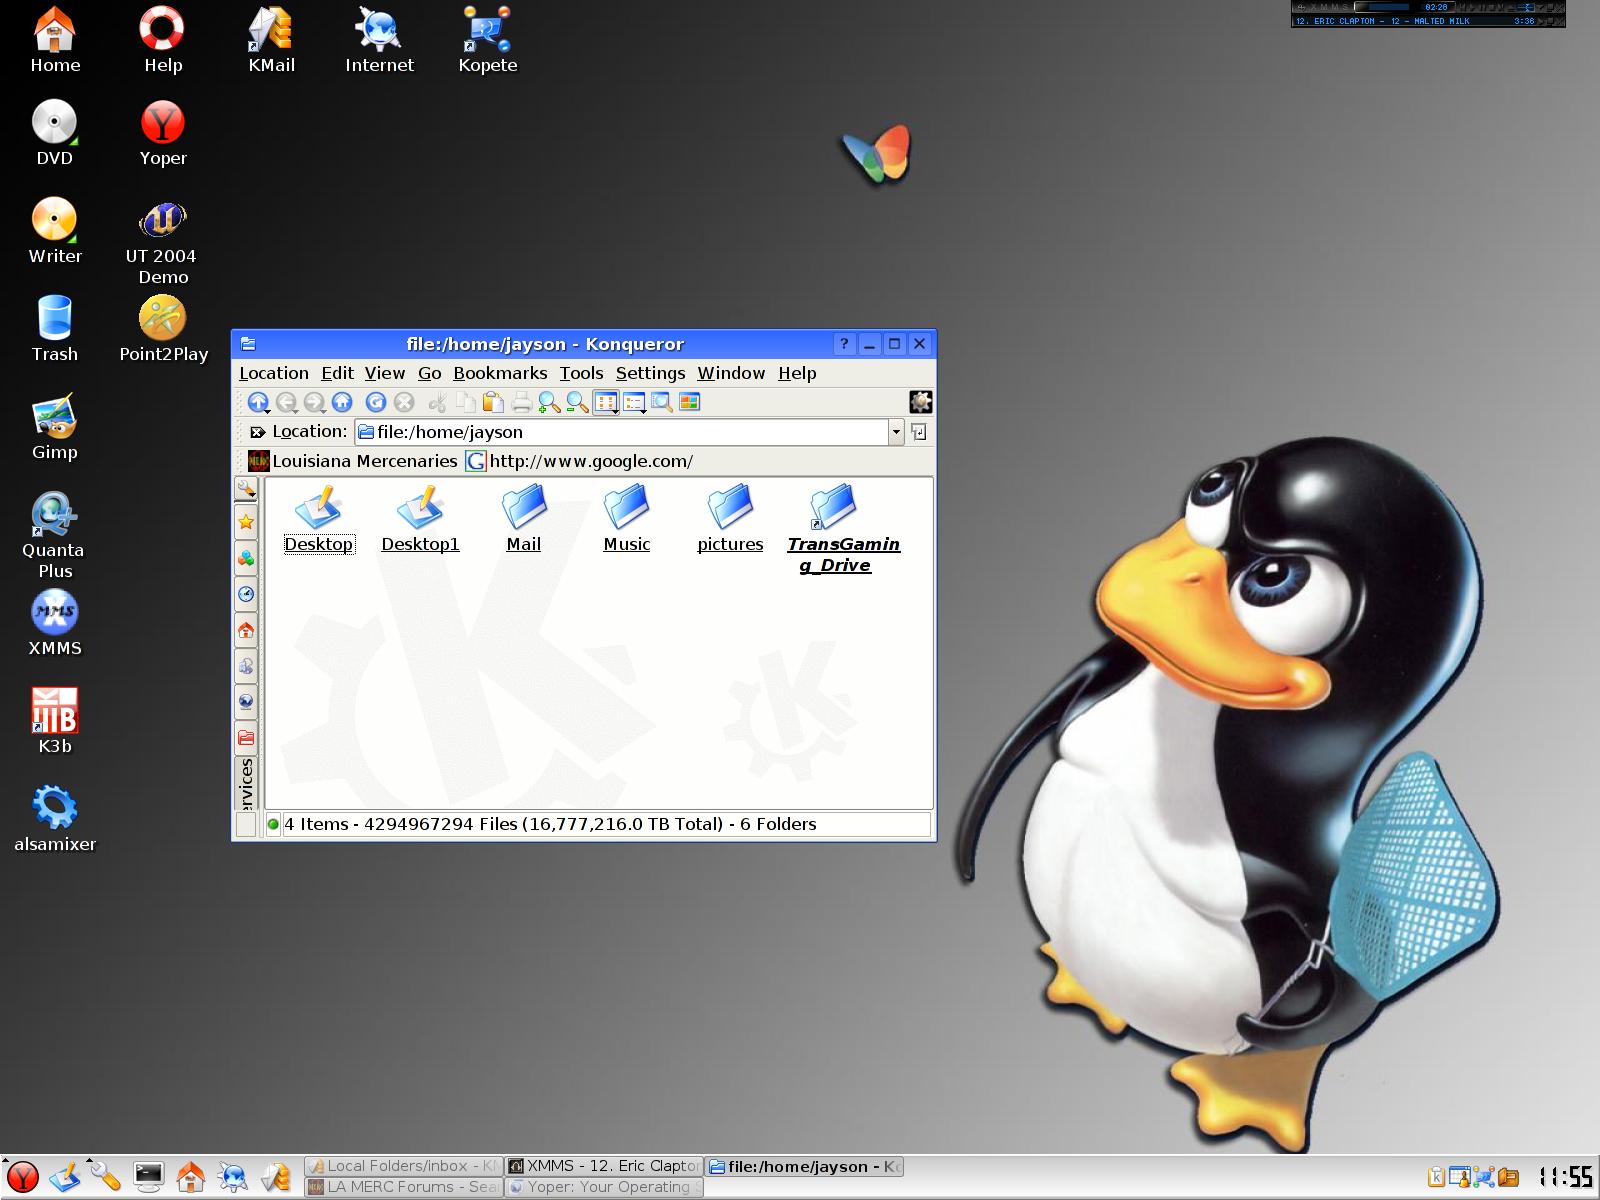
Task: Click the sidebar configure wrench button
Action: tap(246, 489)
